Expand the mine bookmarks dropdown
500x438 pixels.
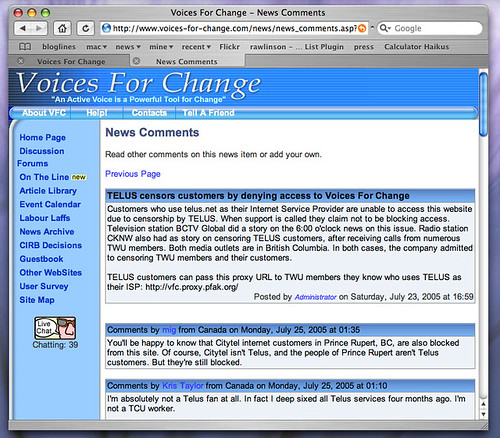161,47
